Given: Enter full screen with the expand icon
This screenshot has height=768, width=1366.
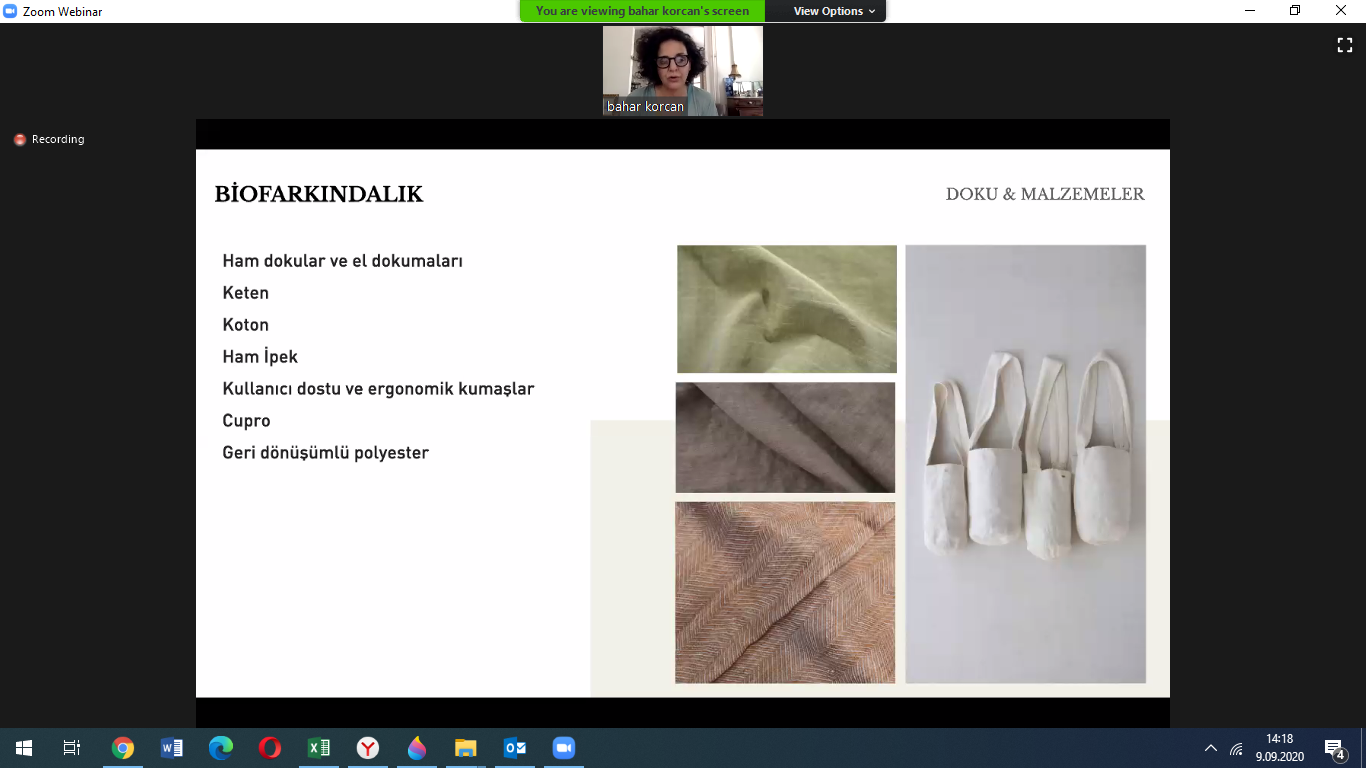Looking at the screenshot, I should [x=1345, y=45].
